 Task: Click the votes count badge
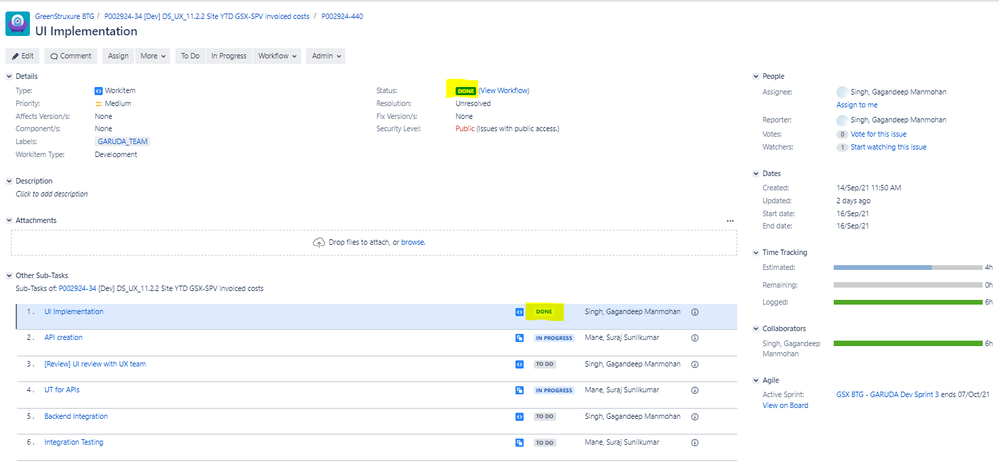(842, 134)
